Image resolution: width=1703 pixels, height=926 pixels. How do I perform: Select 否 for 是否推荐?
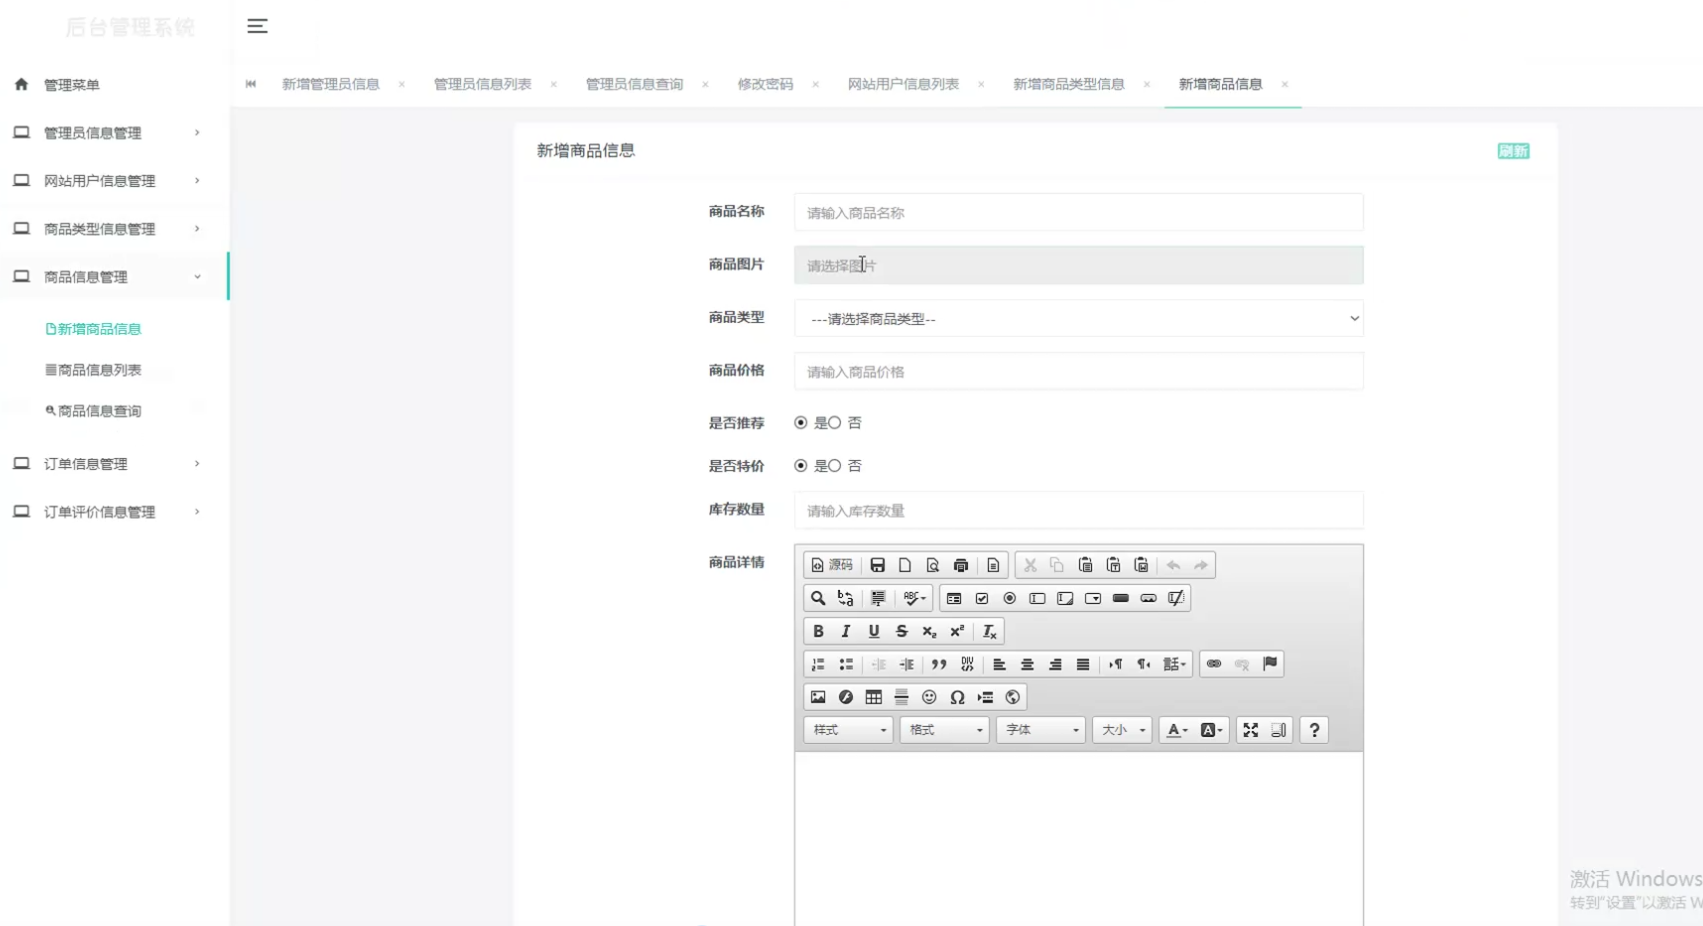835,423
